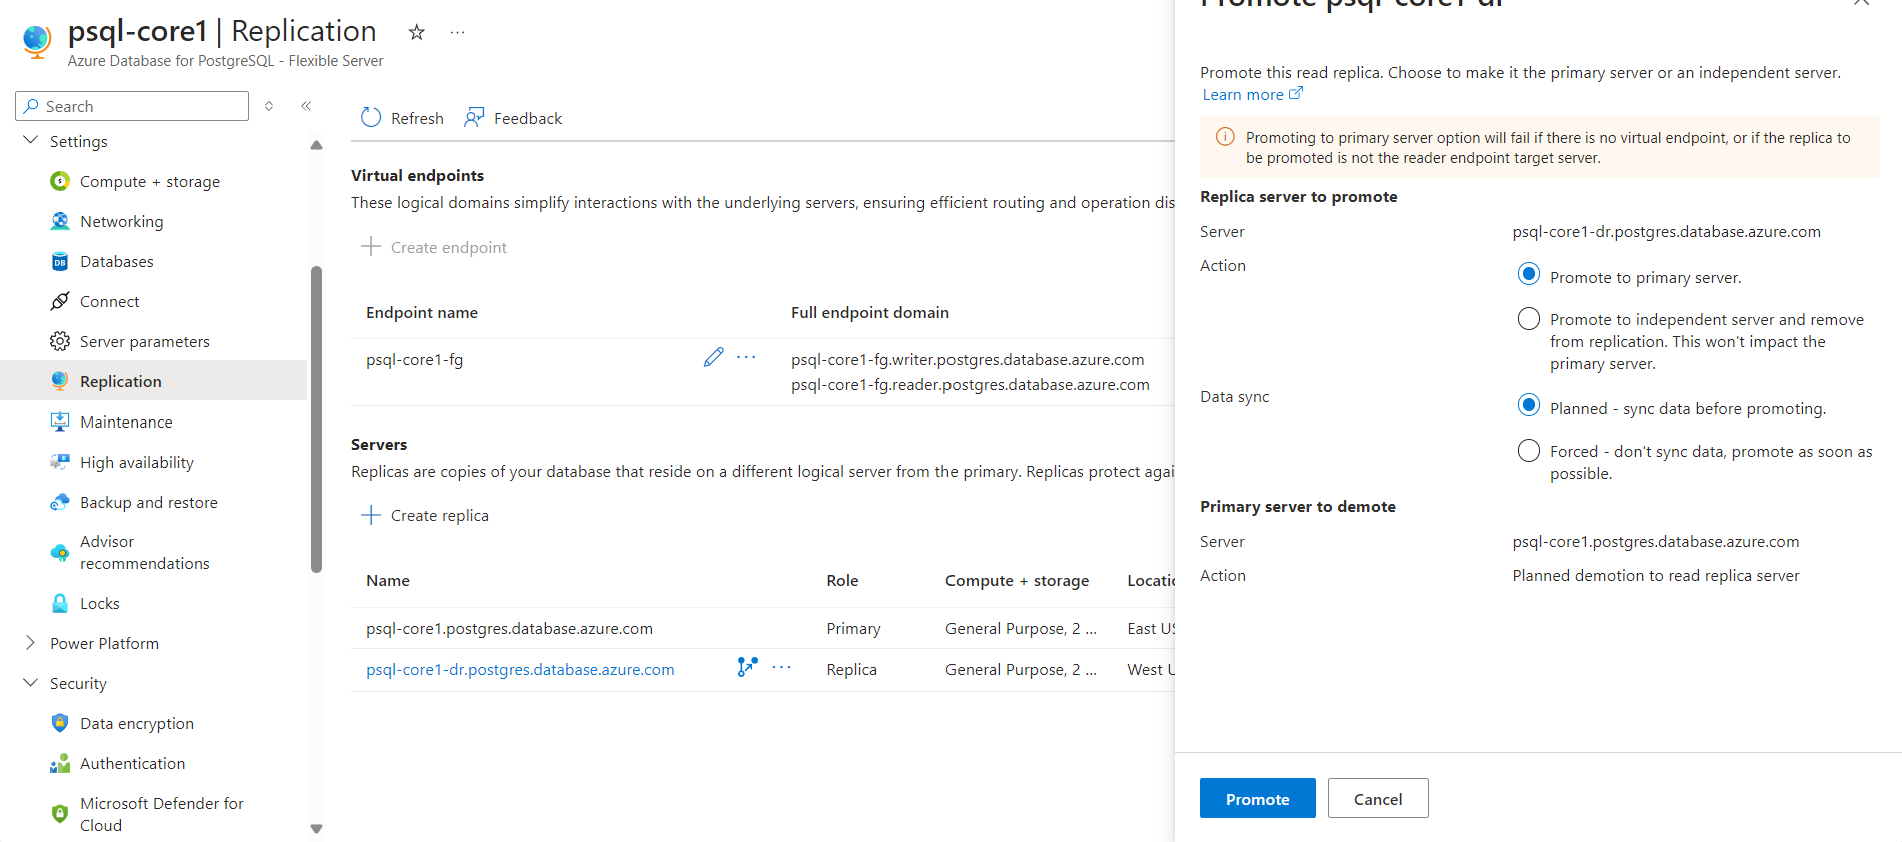The image size is (1902, 842).
Task: Click the sidebar expand/collapse sort arrows icon
Action: [269, 105]
